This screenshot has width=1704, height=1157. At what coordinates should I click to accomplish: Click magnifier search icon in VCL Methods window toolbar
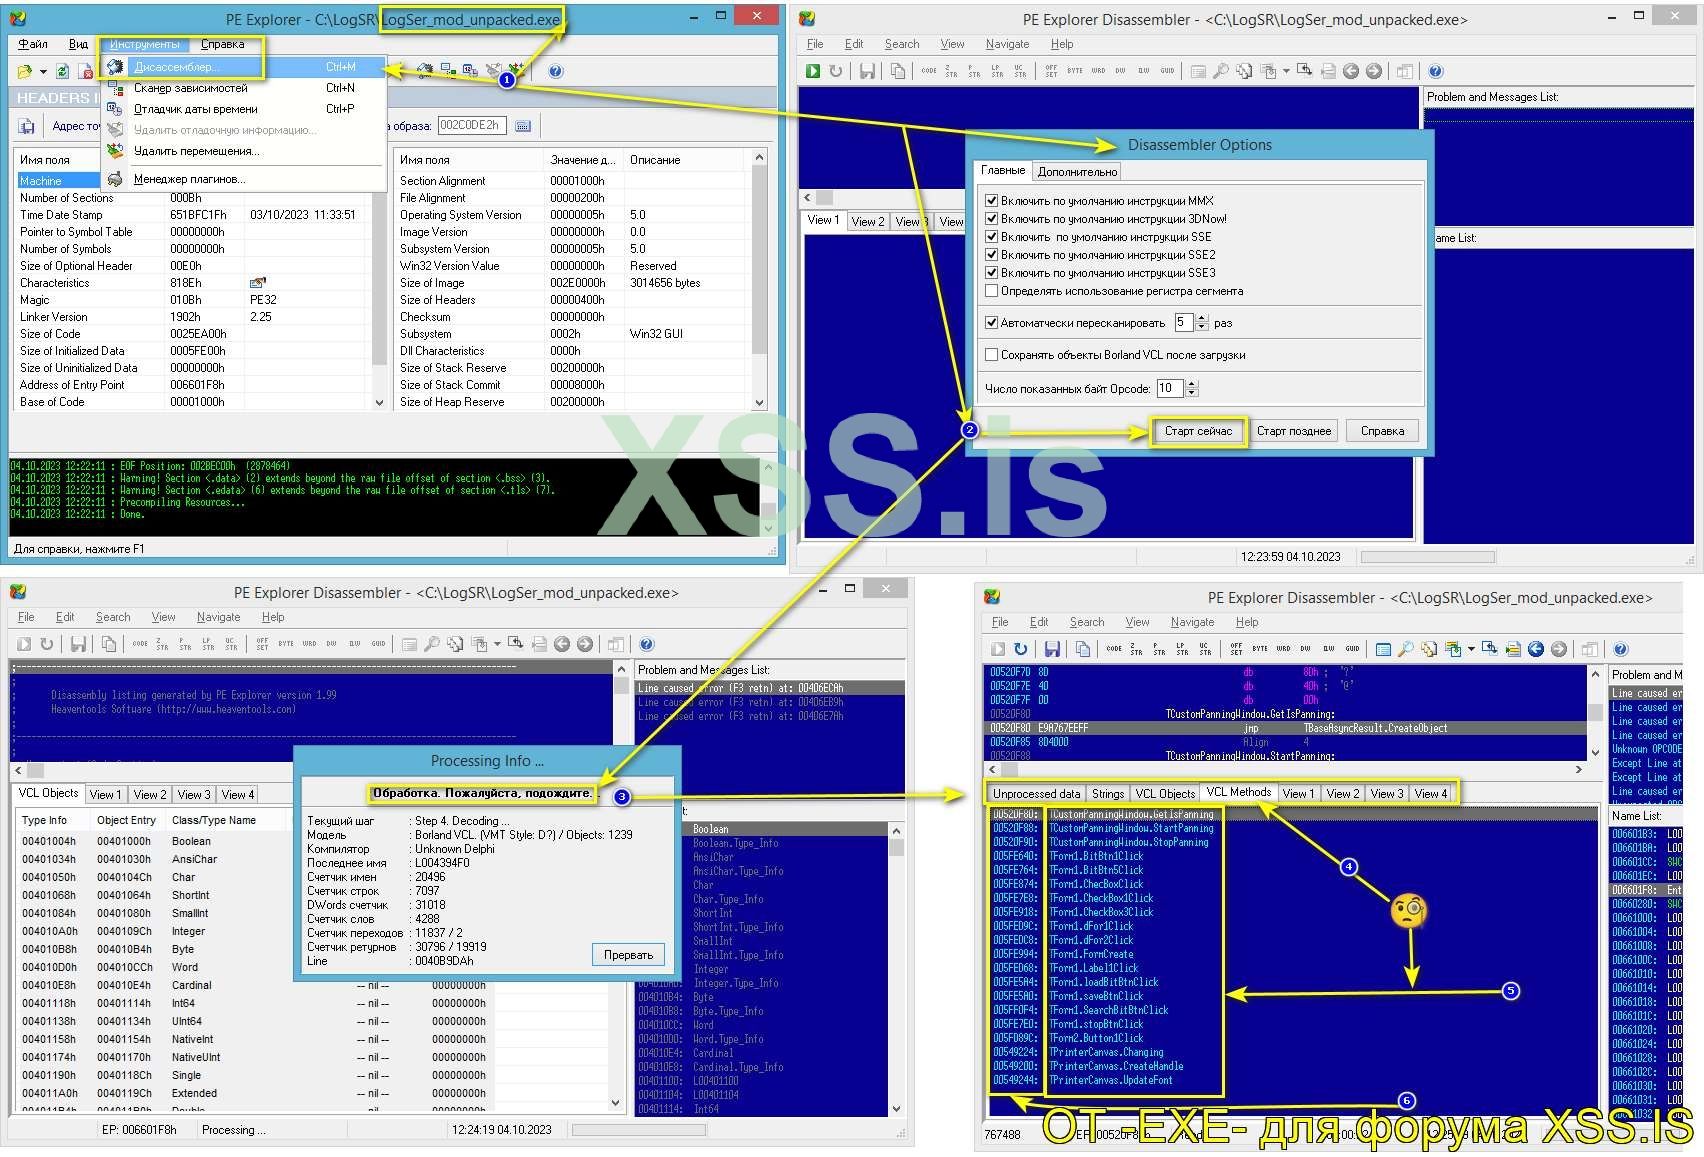click(1405, 649)
